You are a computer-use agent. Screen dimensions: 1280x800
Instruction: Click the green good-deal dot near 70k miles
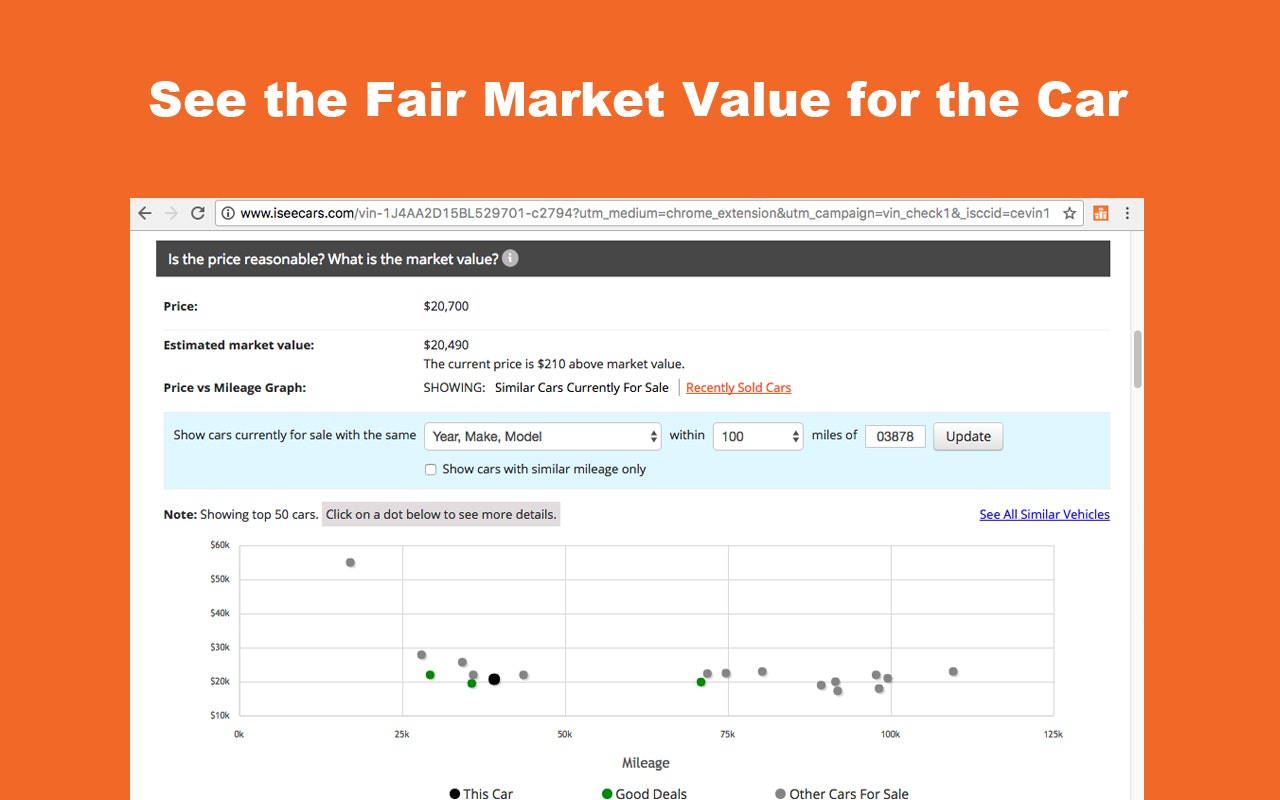[x=701, y=682]
